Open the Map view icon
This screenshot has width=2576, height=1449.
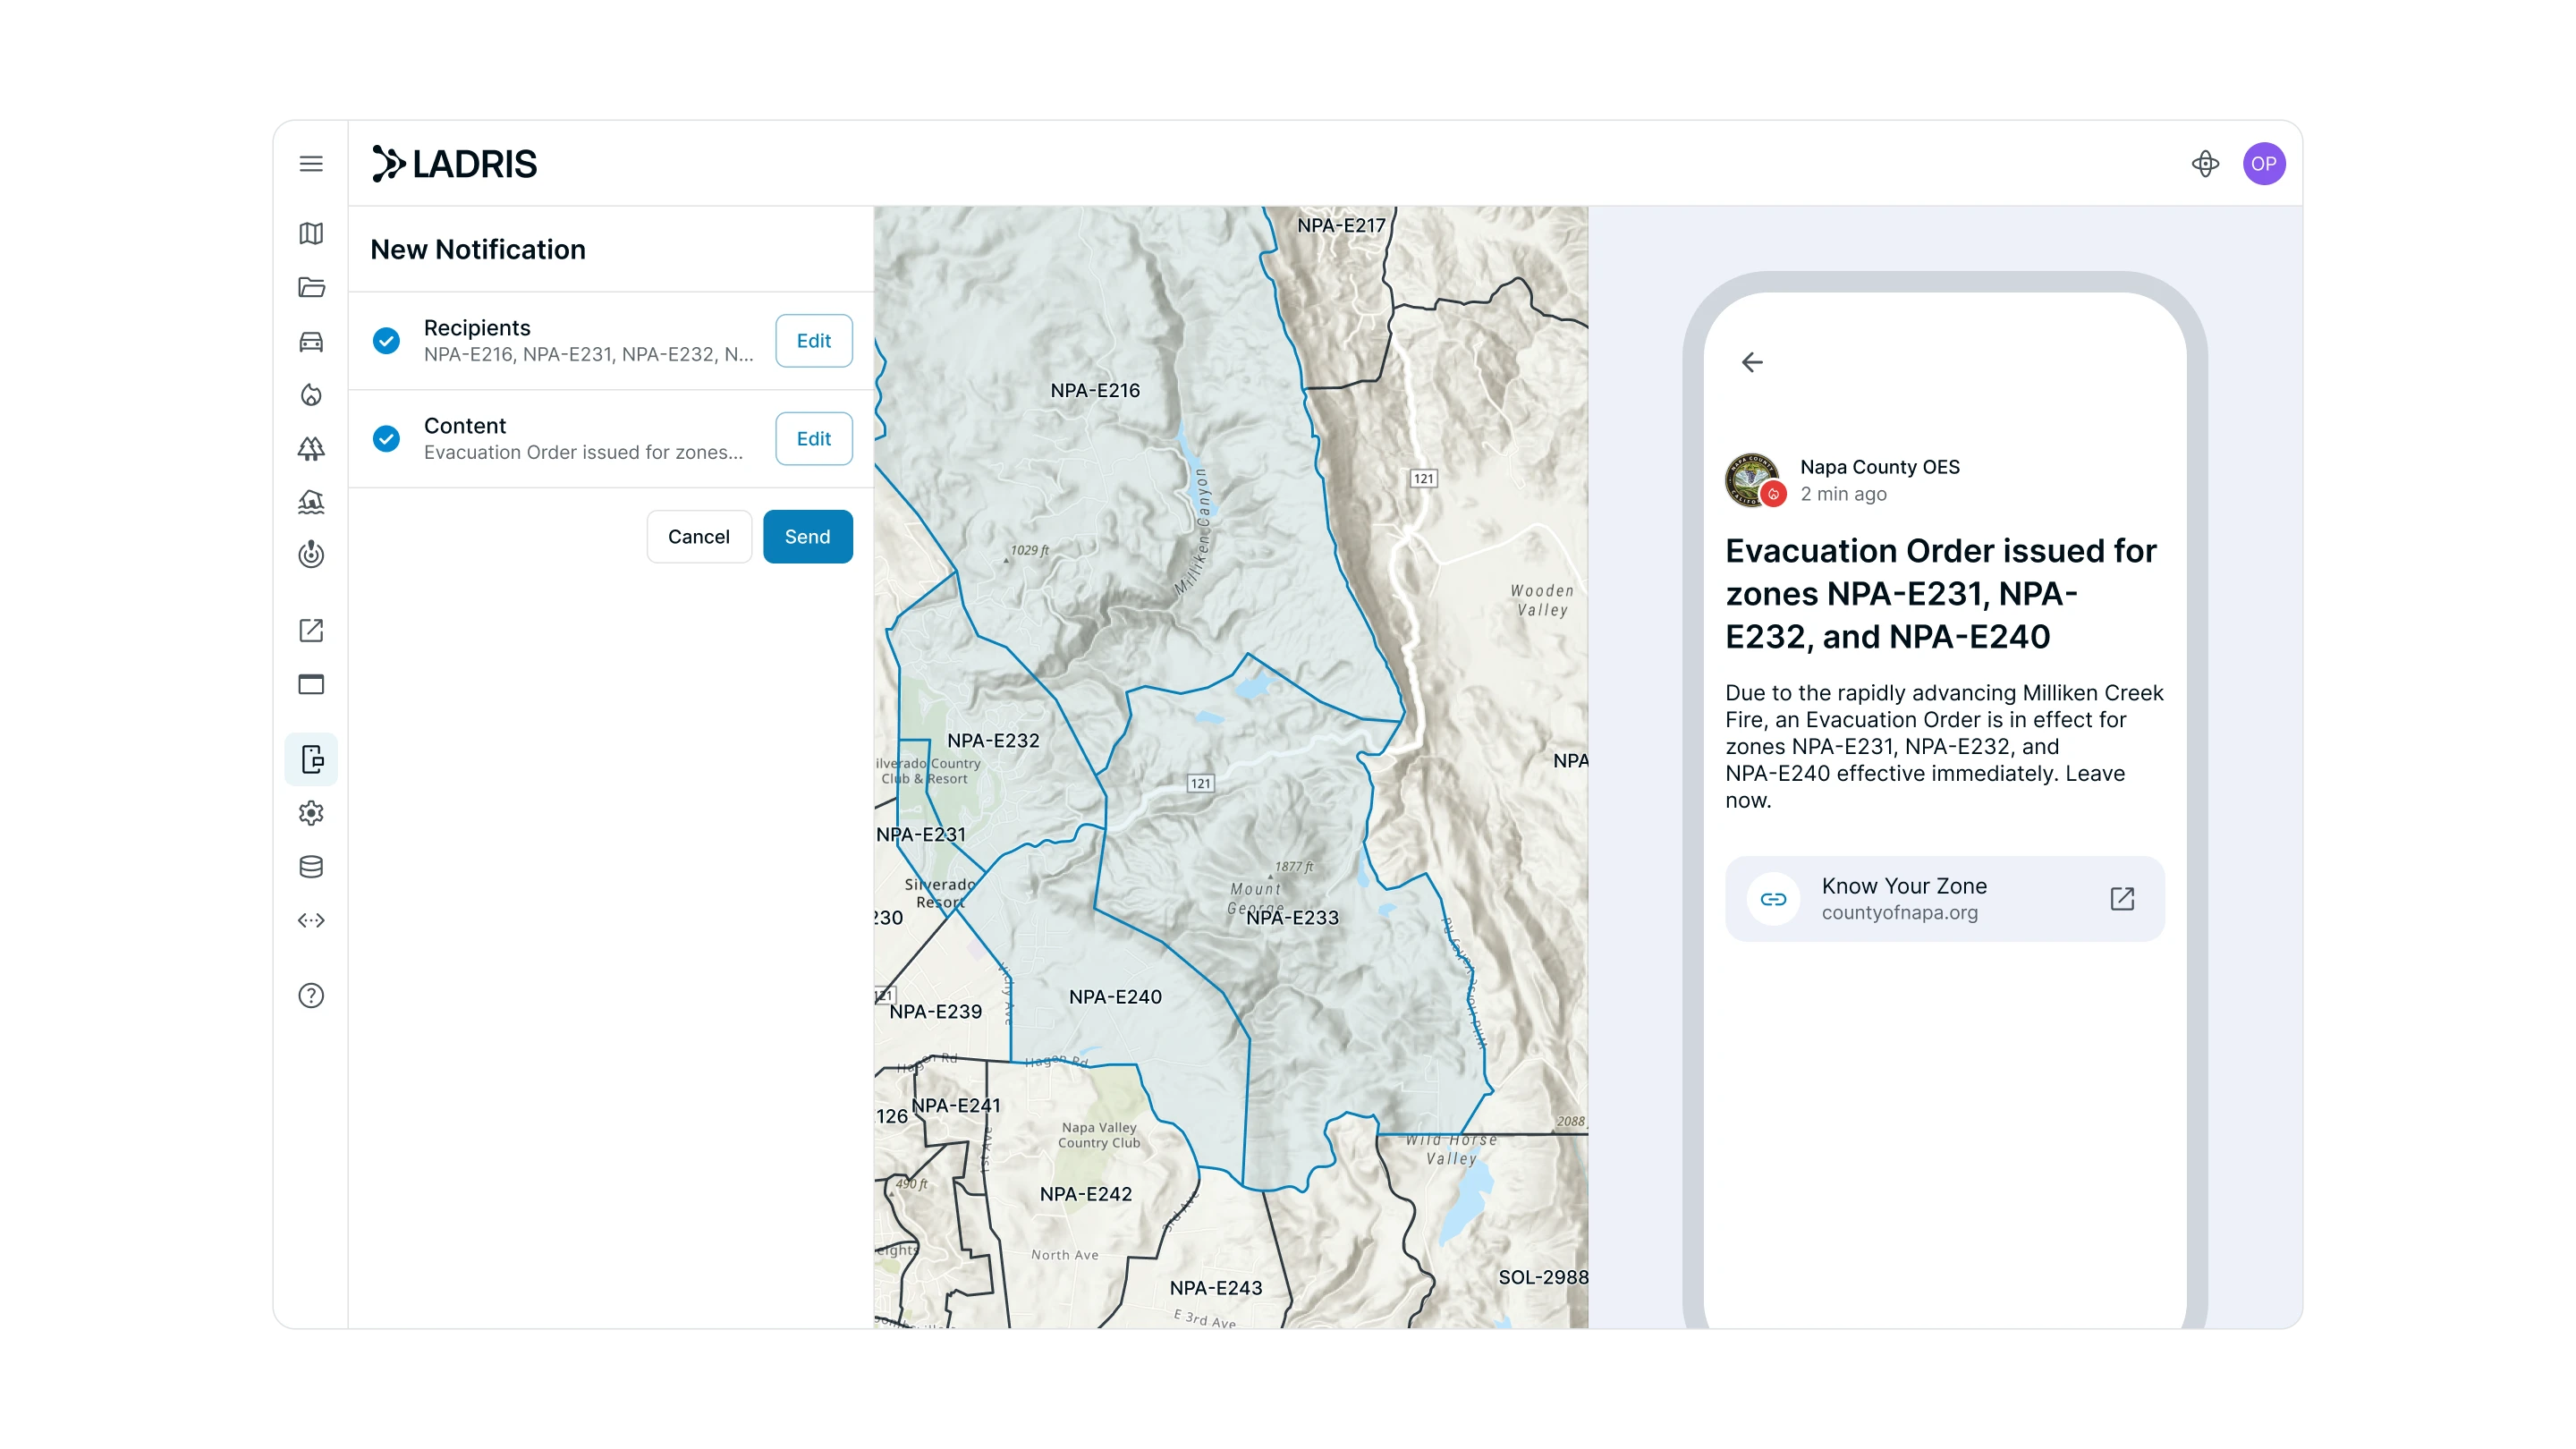(311, 234)
